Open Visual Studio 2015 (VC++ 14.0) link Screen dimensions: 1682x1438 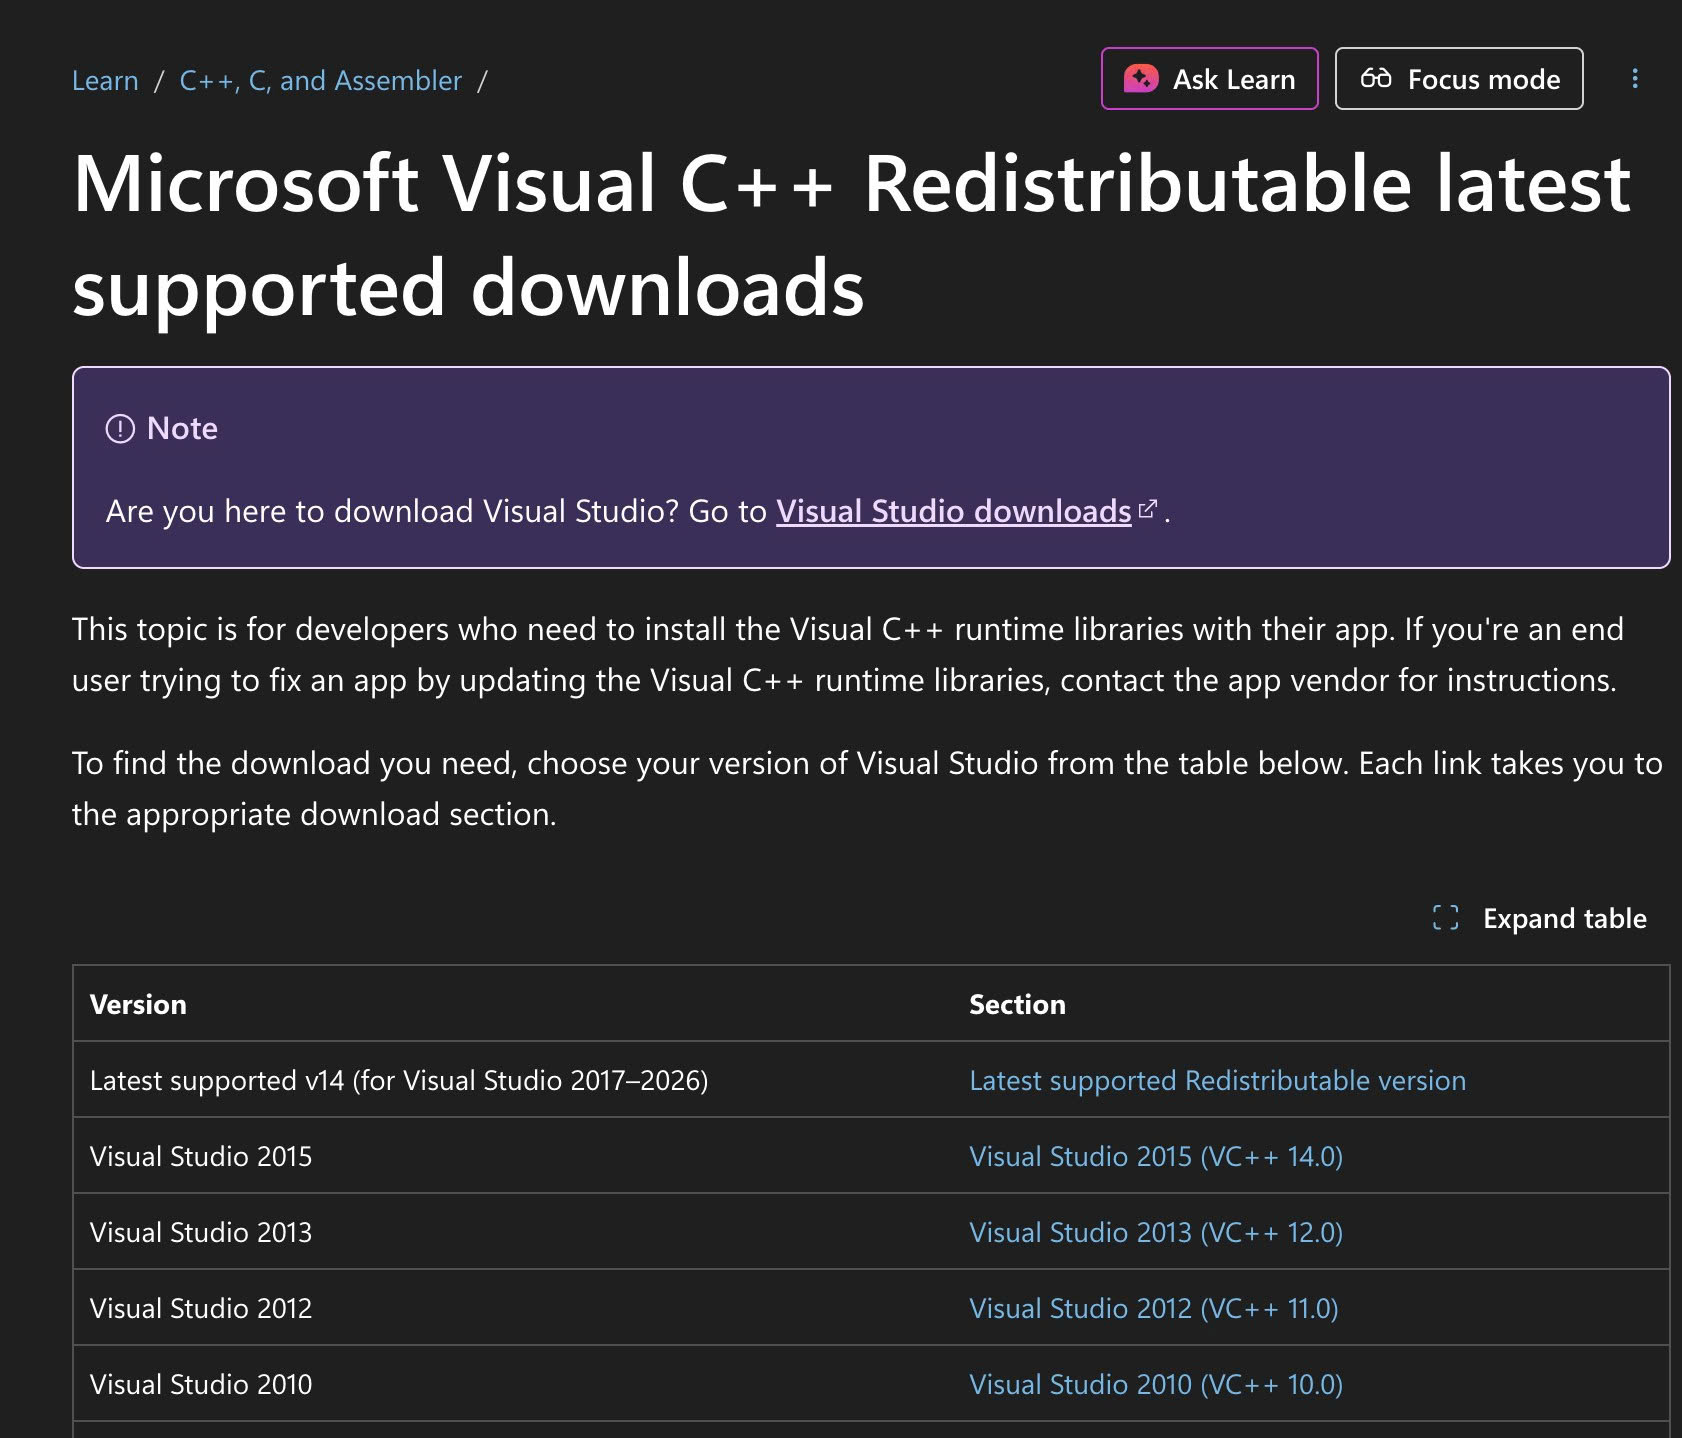[x=1156, y=1156]
